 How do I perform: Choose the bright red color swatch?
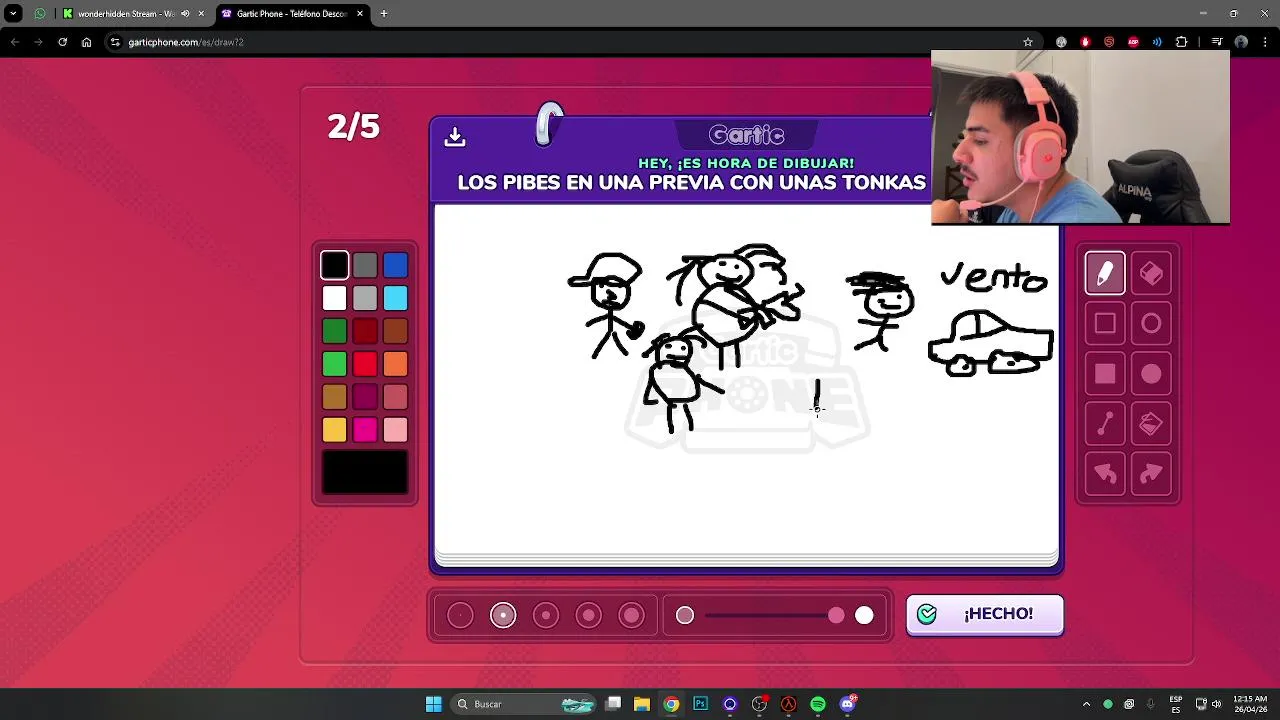365,364
